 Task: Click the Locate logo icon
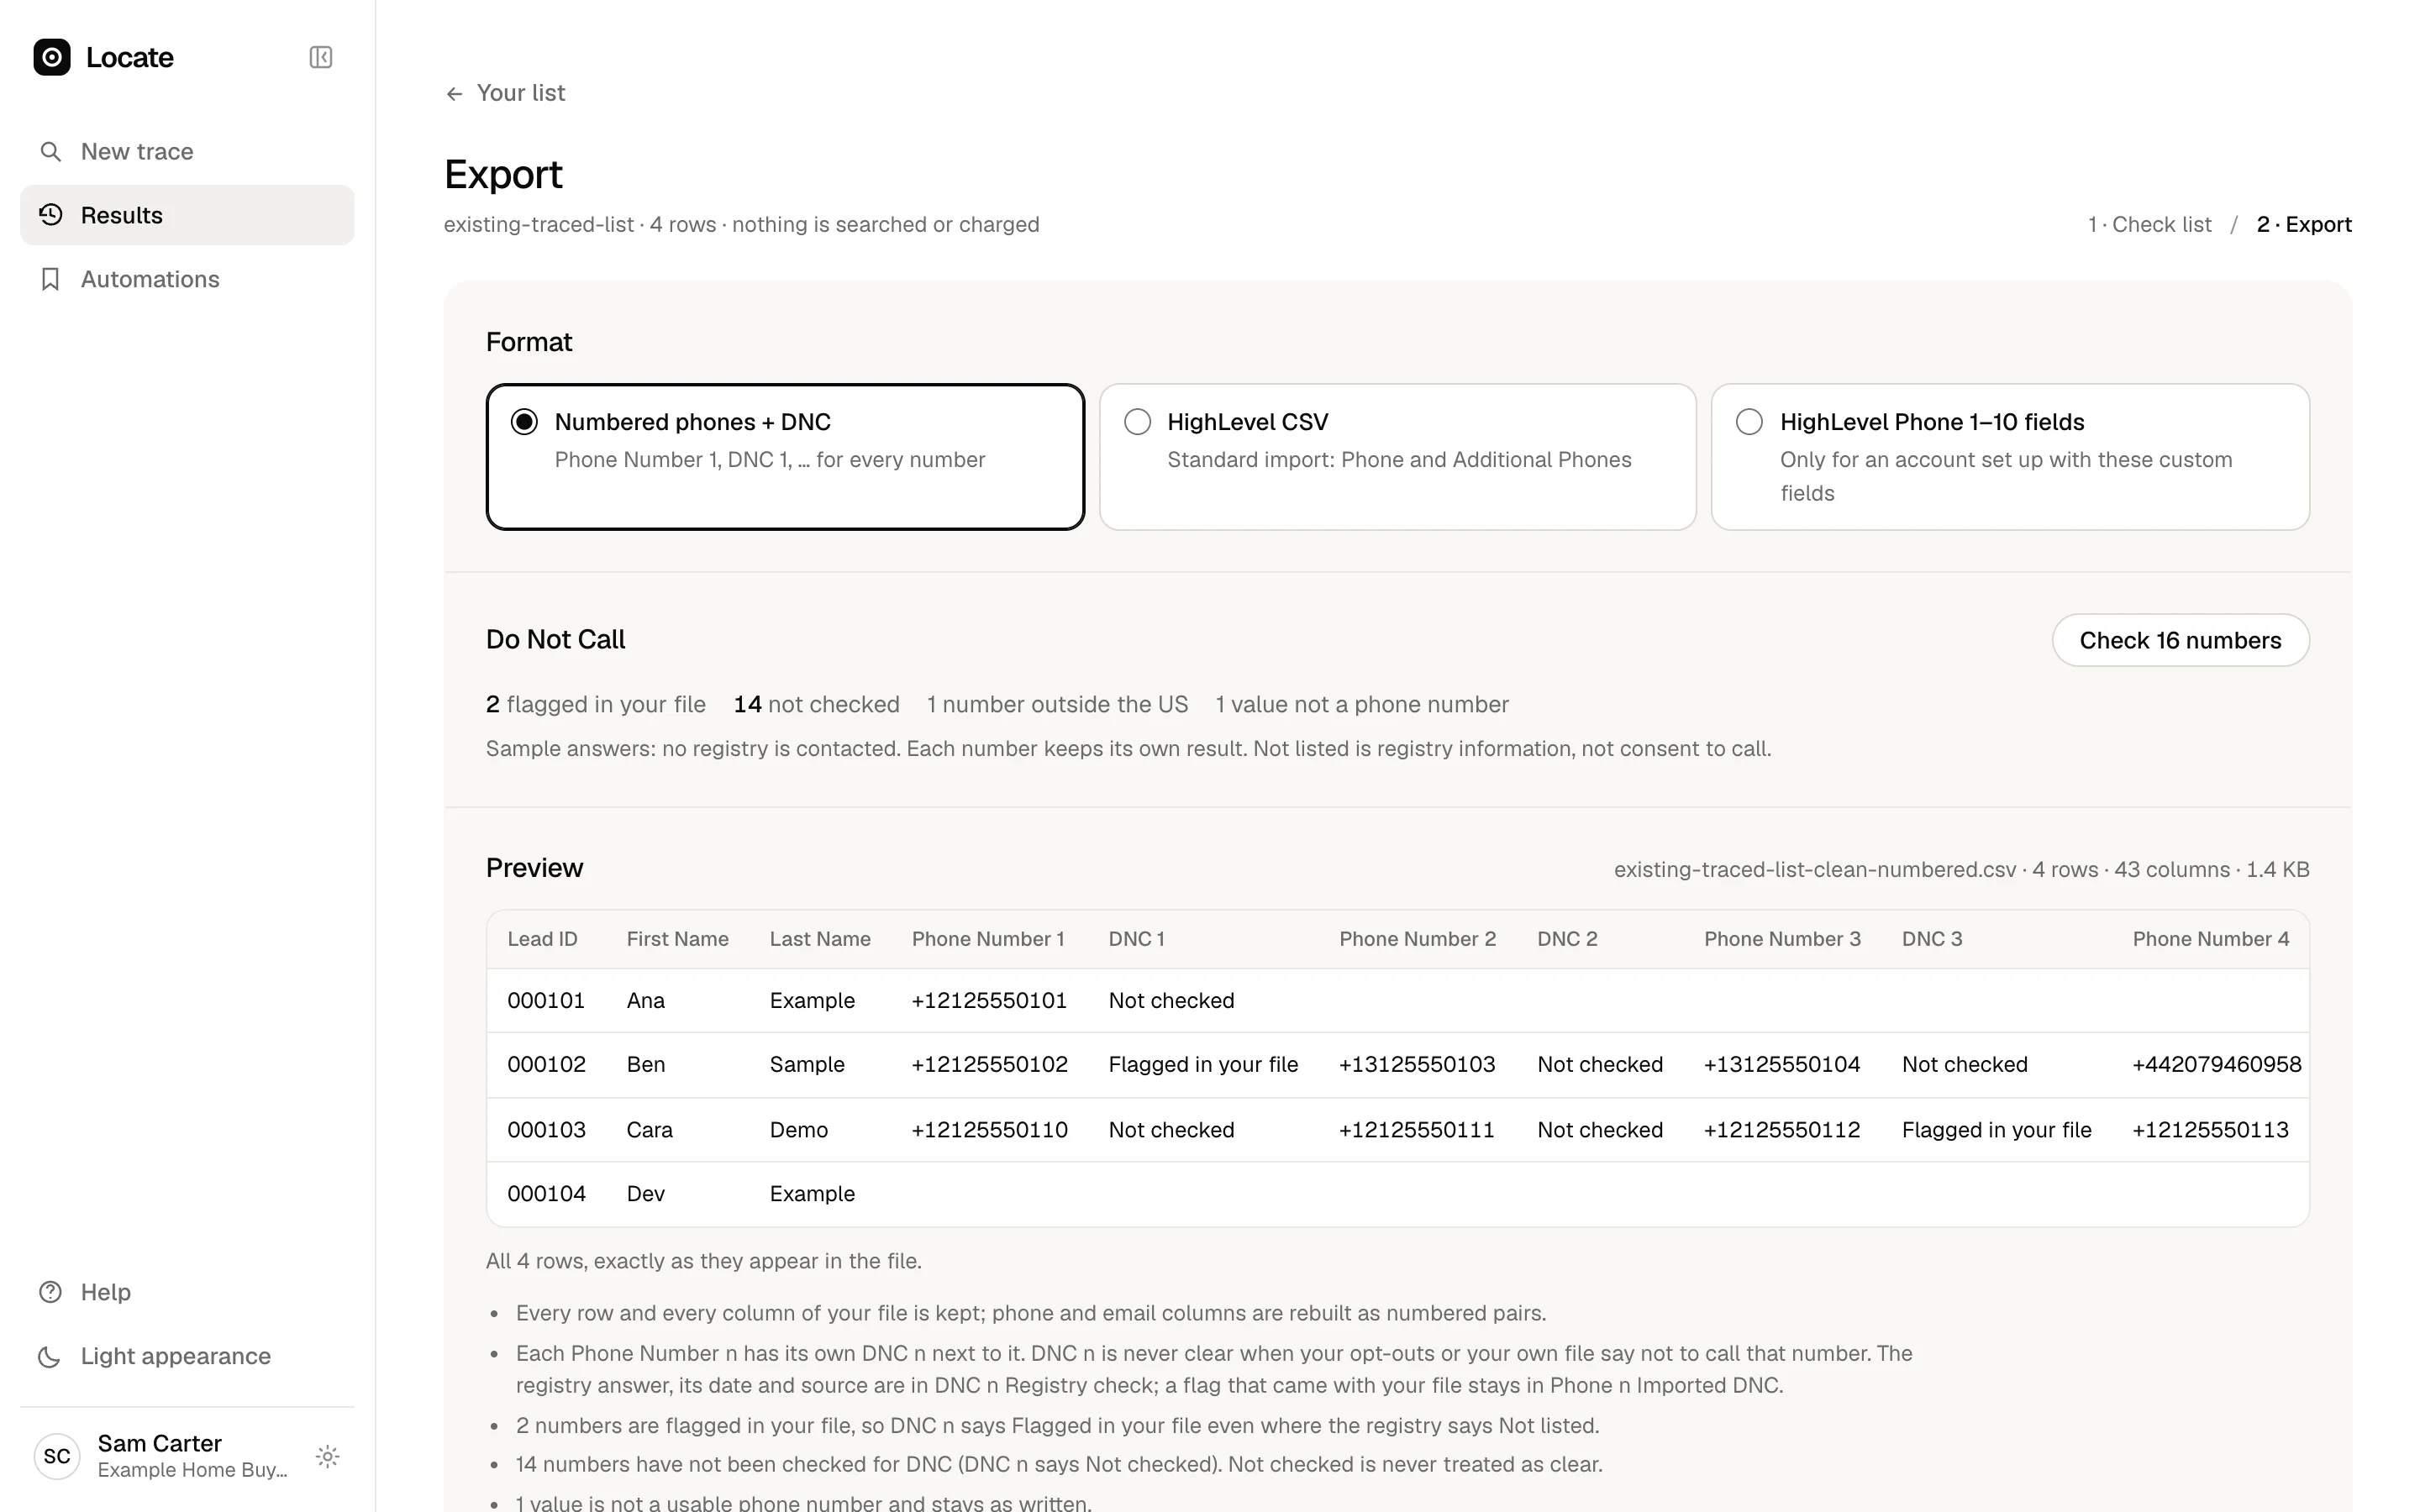[x=52, y=57]
